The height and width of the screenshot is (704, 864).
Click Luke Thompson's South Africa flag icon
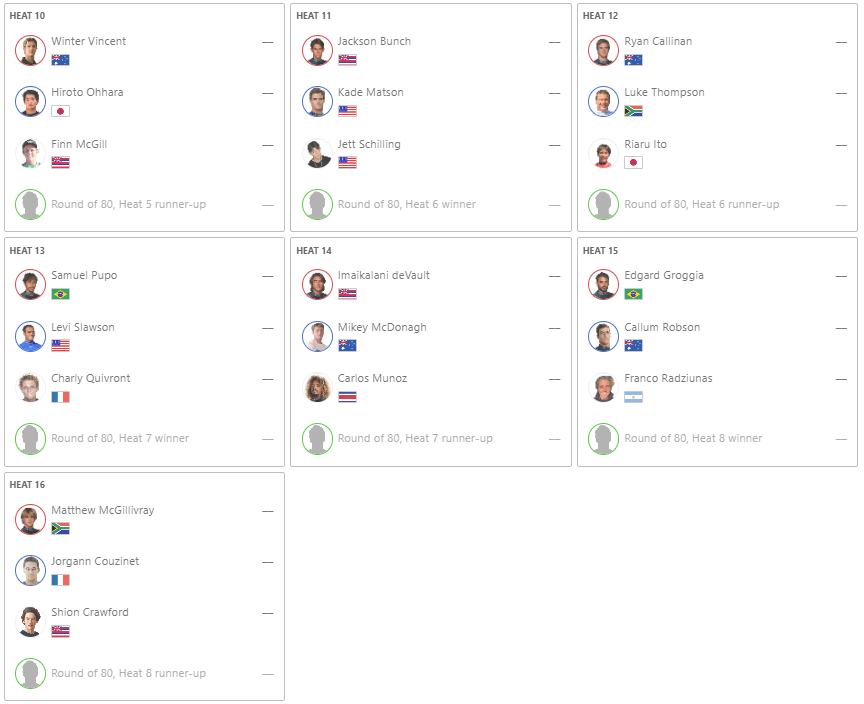[x=633, y=111]
